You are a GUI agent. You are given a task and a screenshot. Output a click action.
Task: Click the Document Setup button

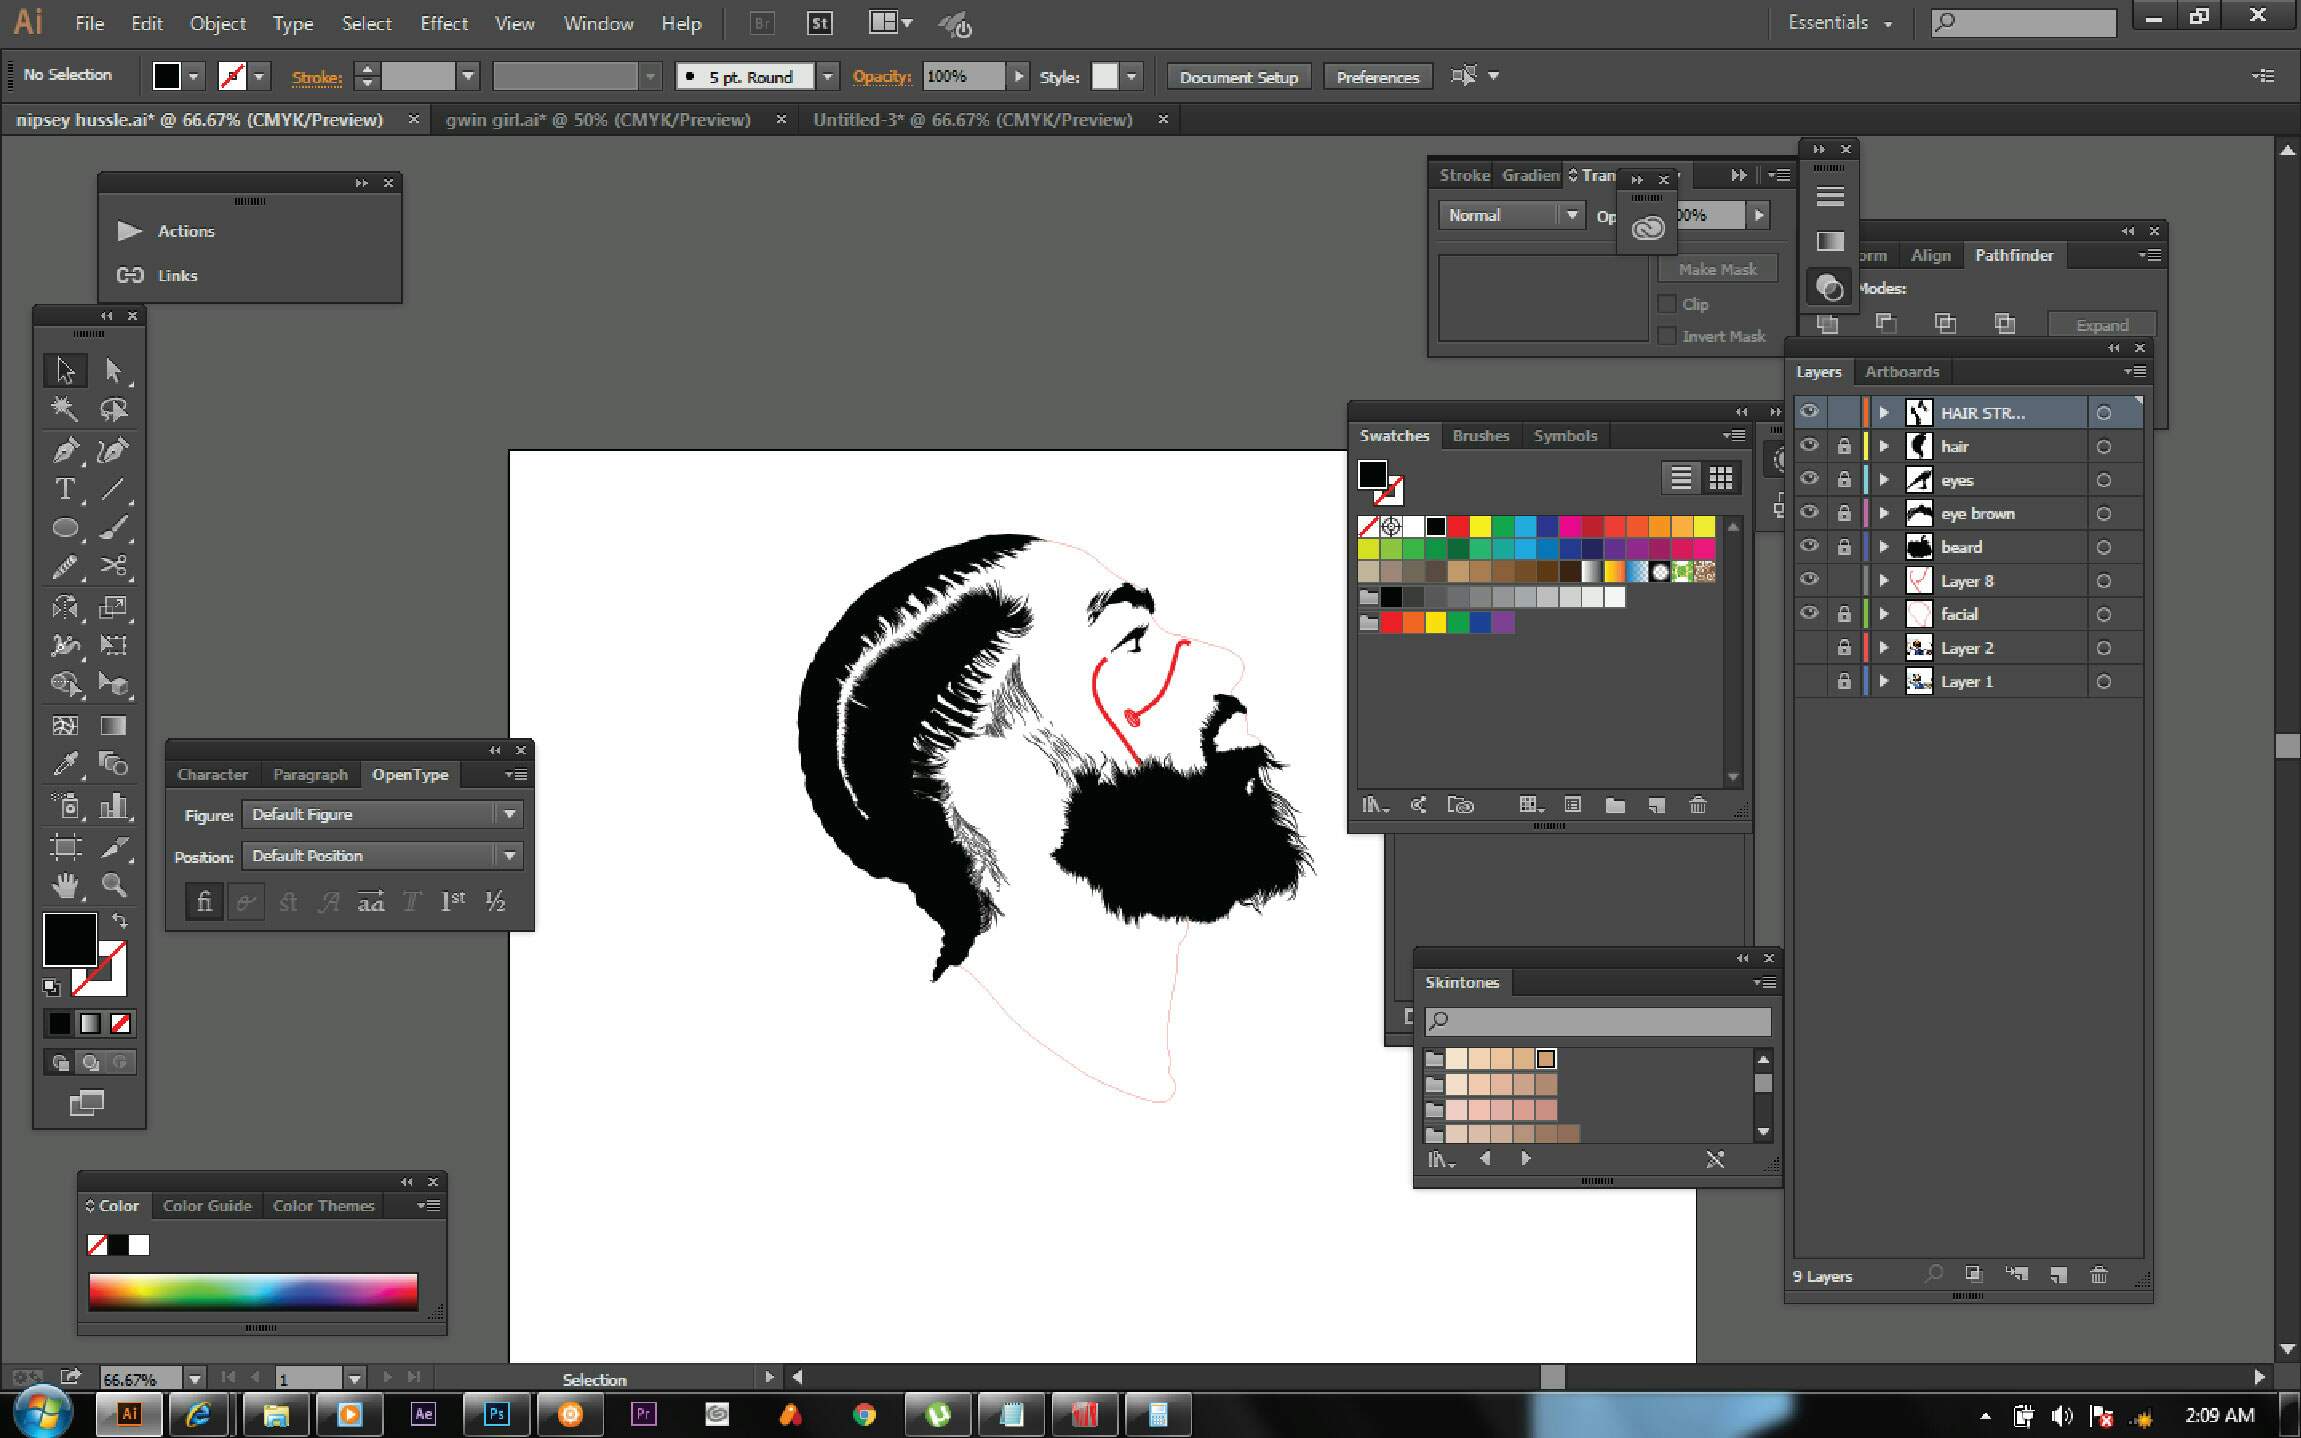1238,77
